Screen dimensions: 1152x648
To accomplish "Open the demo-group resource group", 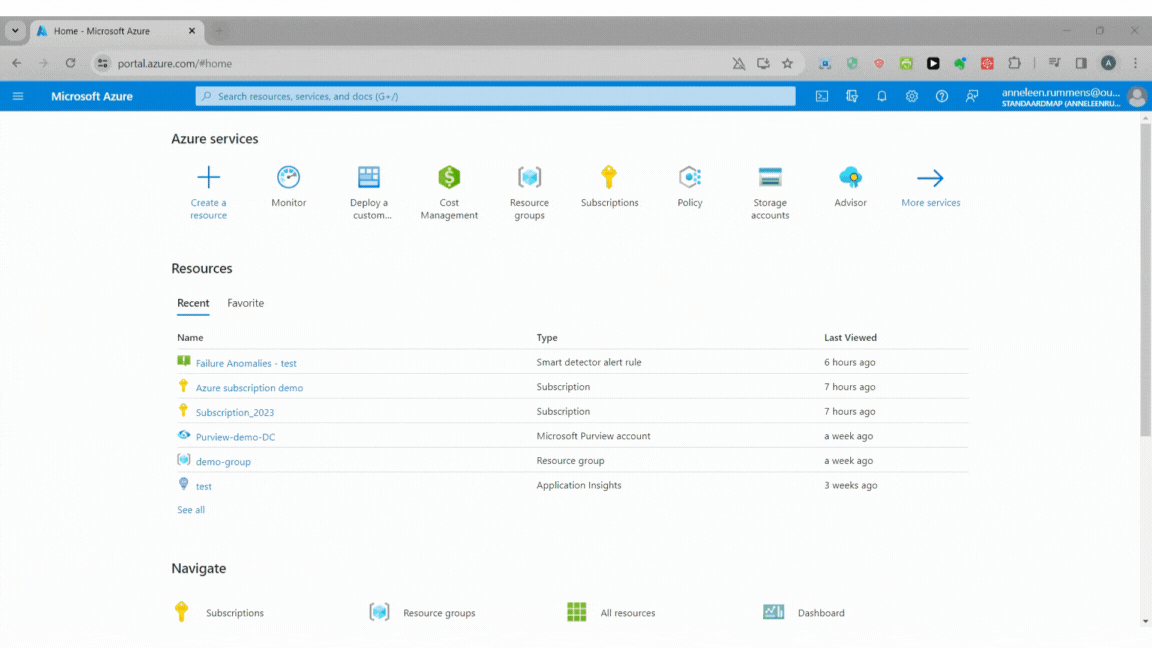I will coord(223,461).
